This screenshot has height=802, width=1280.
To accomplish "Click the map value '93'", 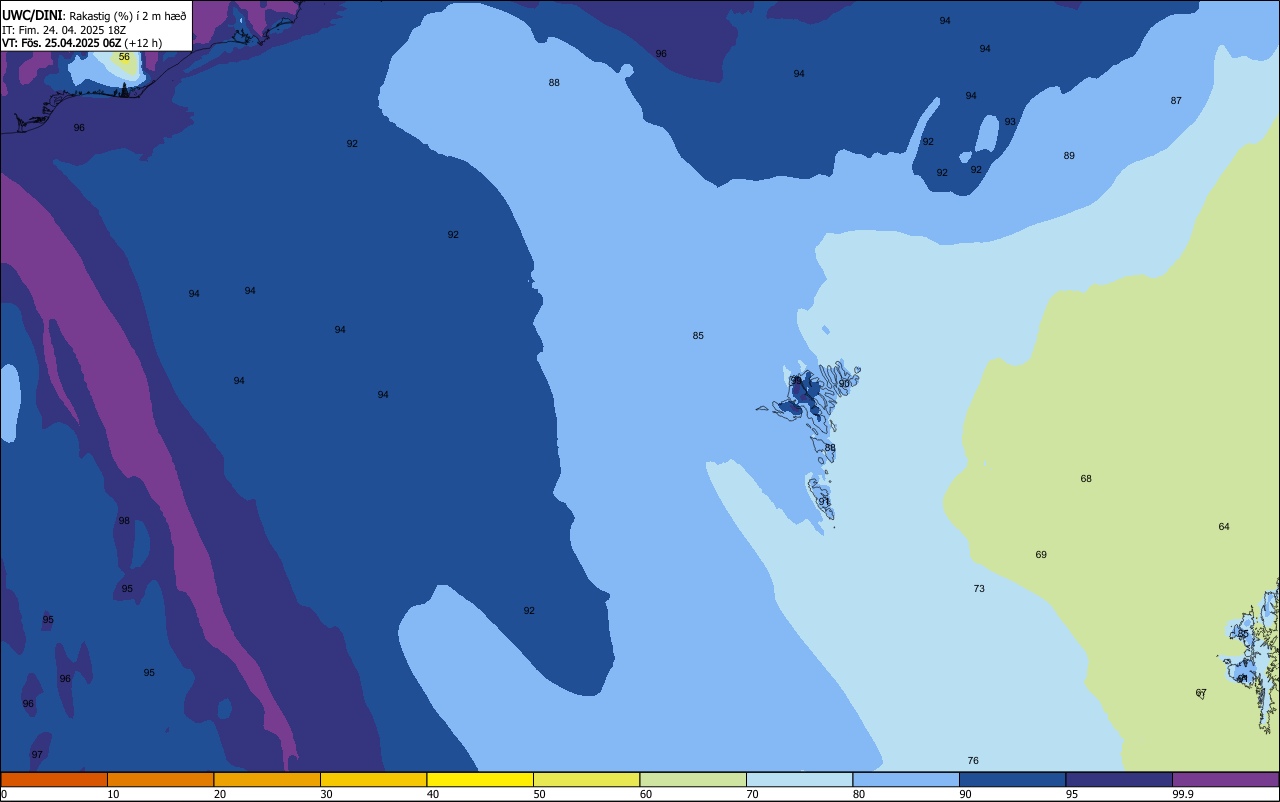I will pyautogui.click(x=1010, y=122).
